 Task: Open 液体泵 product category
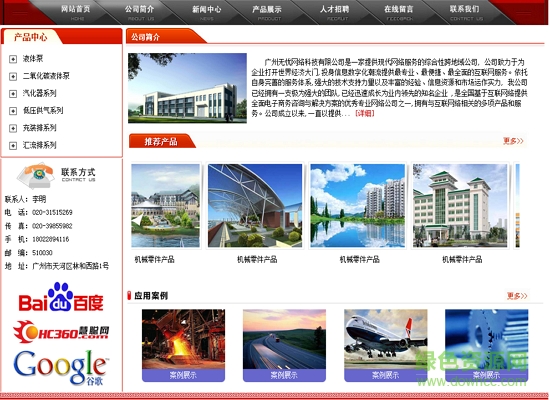[33, 59]
